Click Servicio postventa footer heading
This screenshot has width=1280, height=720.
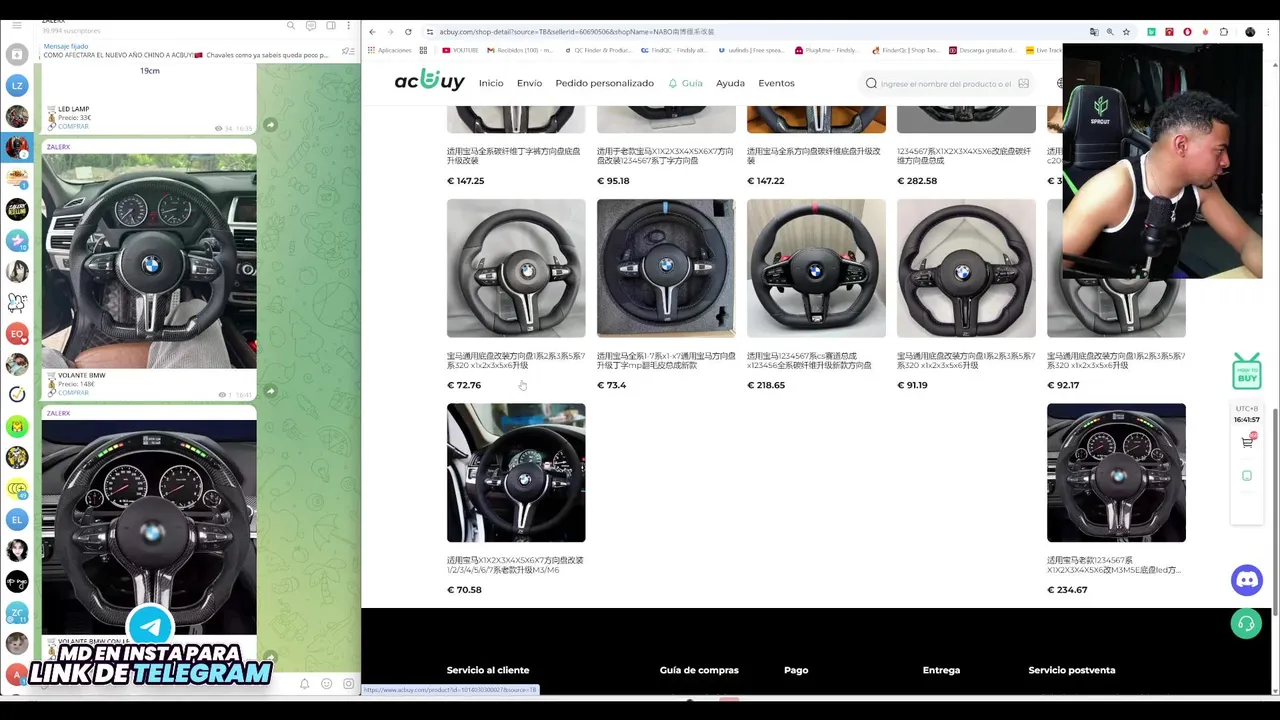(1072, 670)
